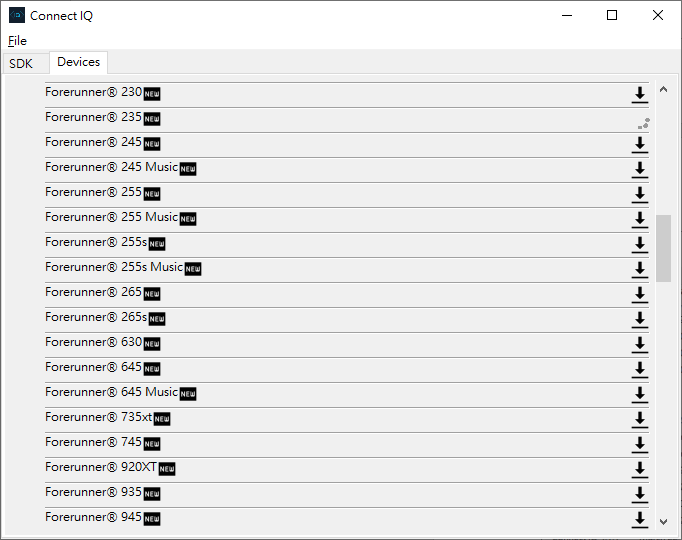682x540 pixels.
Task: Click the vertical scrollbar thumb
Action: [x=663, y=248]
